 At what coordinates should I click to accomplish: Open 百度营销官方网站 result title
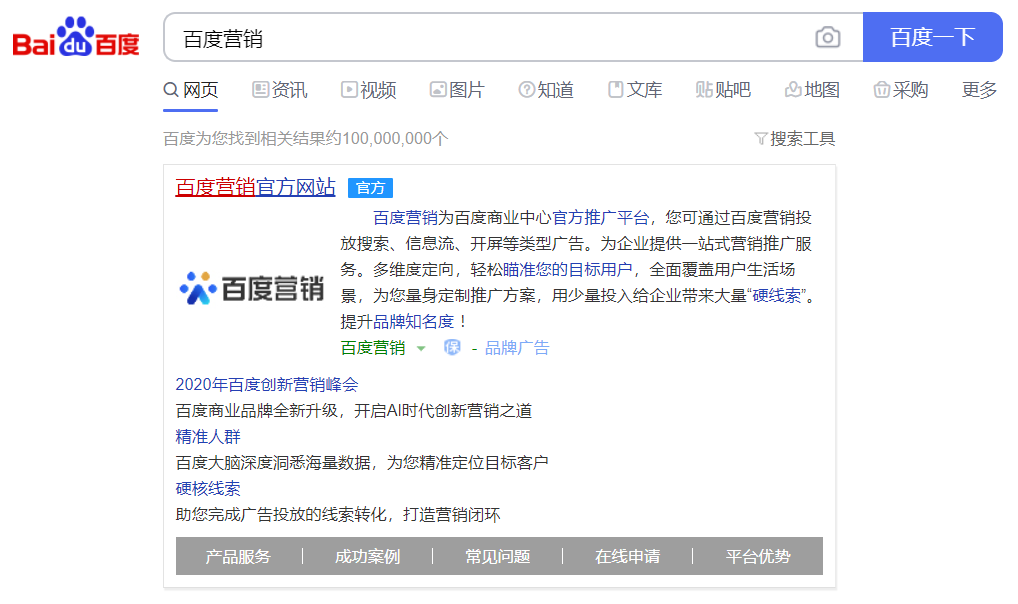(255, 187)
